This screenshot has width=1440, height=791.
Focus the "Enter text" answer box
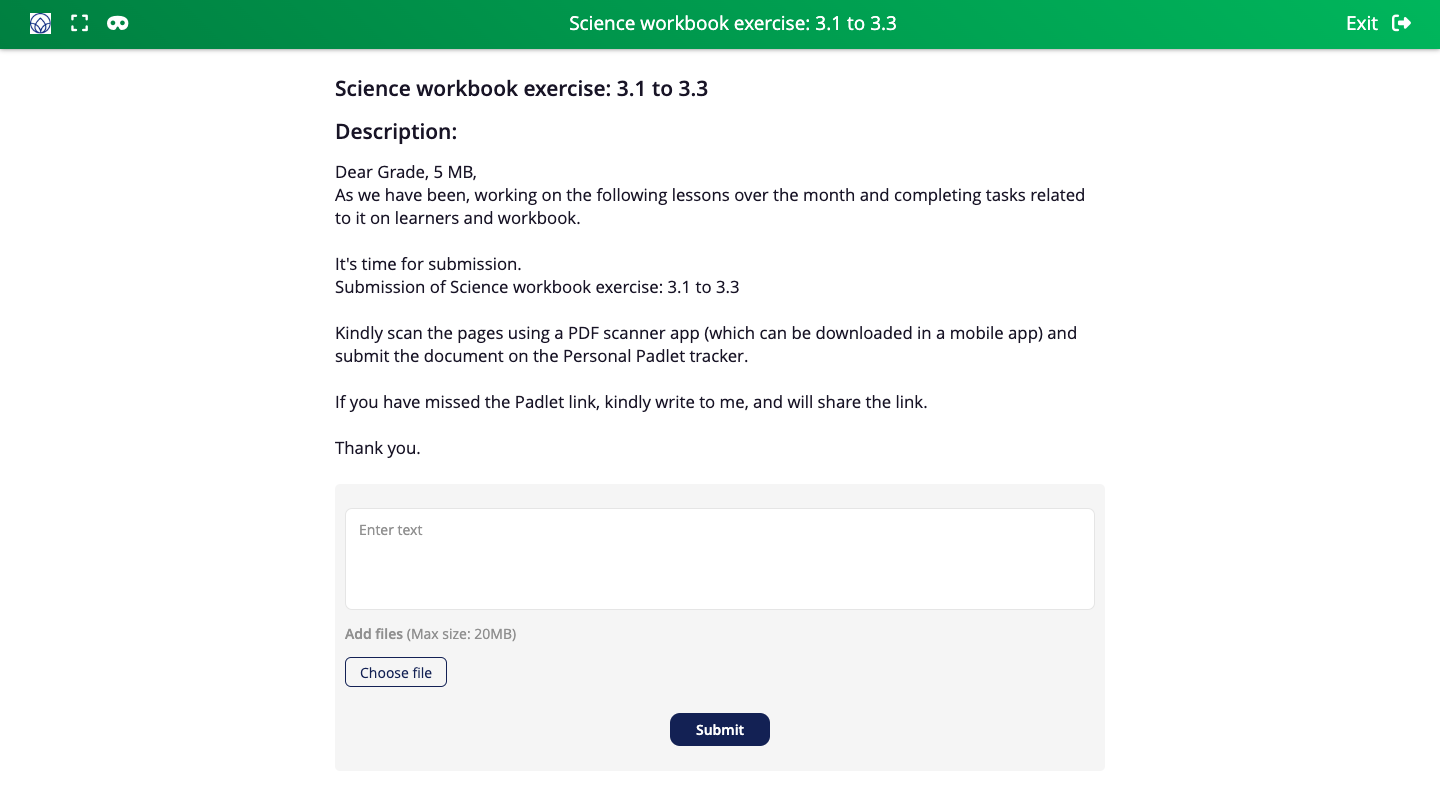[719, 558]
